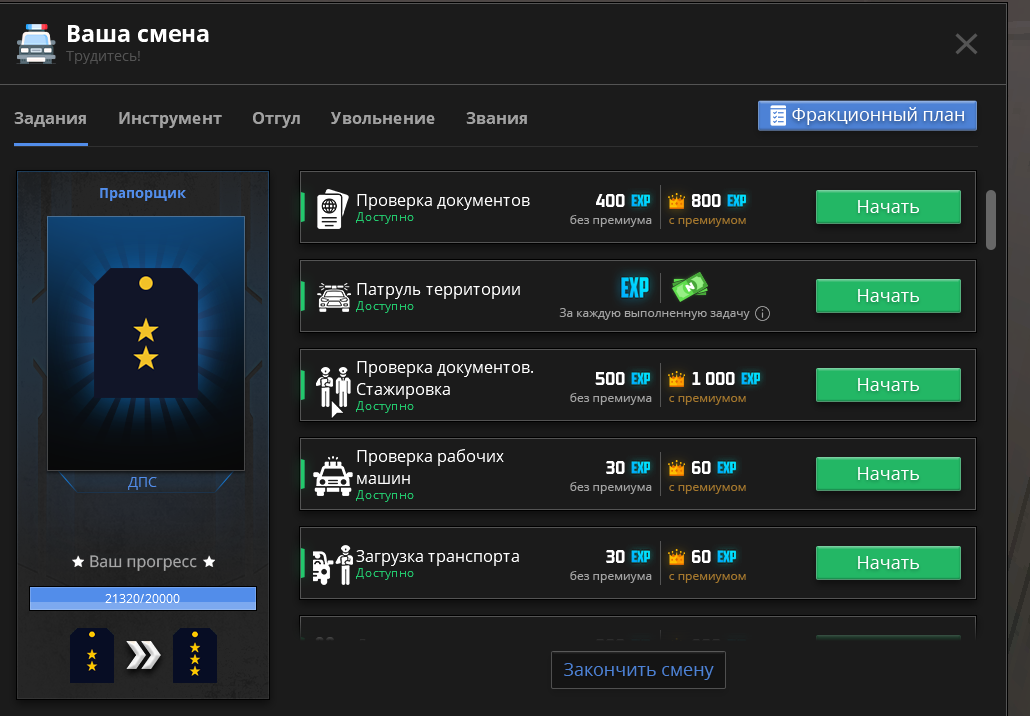The height and width of the screenshot is (716, 1030).
Task: Click the Трудитесь! subtitle
Action: click(103, 56)
